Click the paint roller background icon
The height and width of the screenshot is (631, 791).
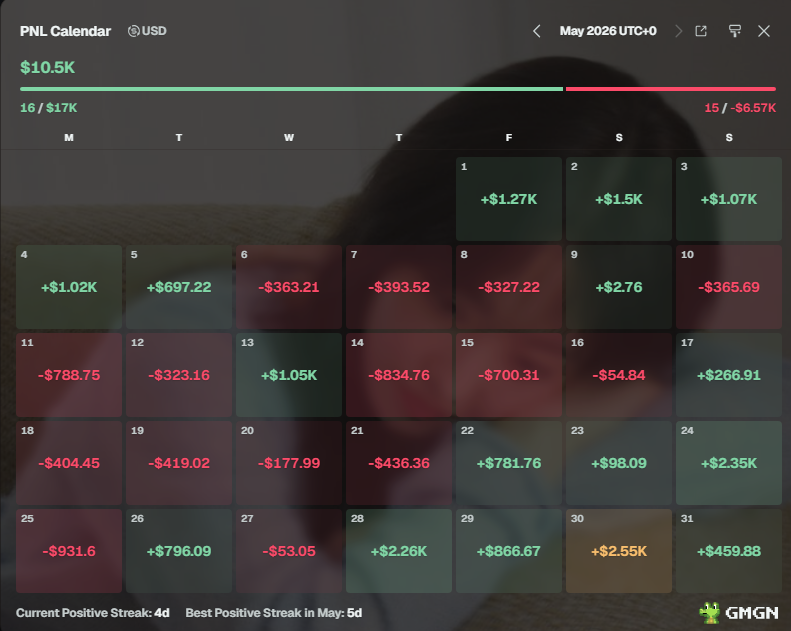click(735, 31)
